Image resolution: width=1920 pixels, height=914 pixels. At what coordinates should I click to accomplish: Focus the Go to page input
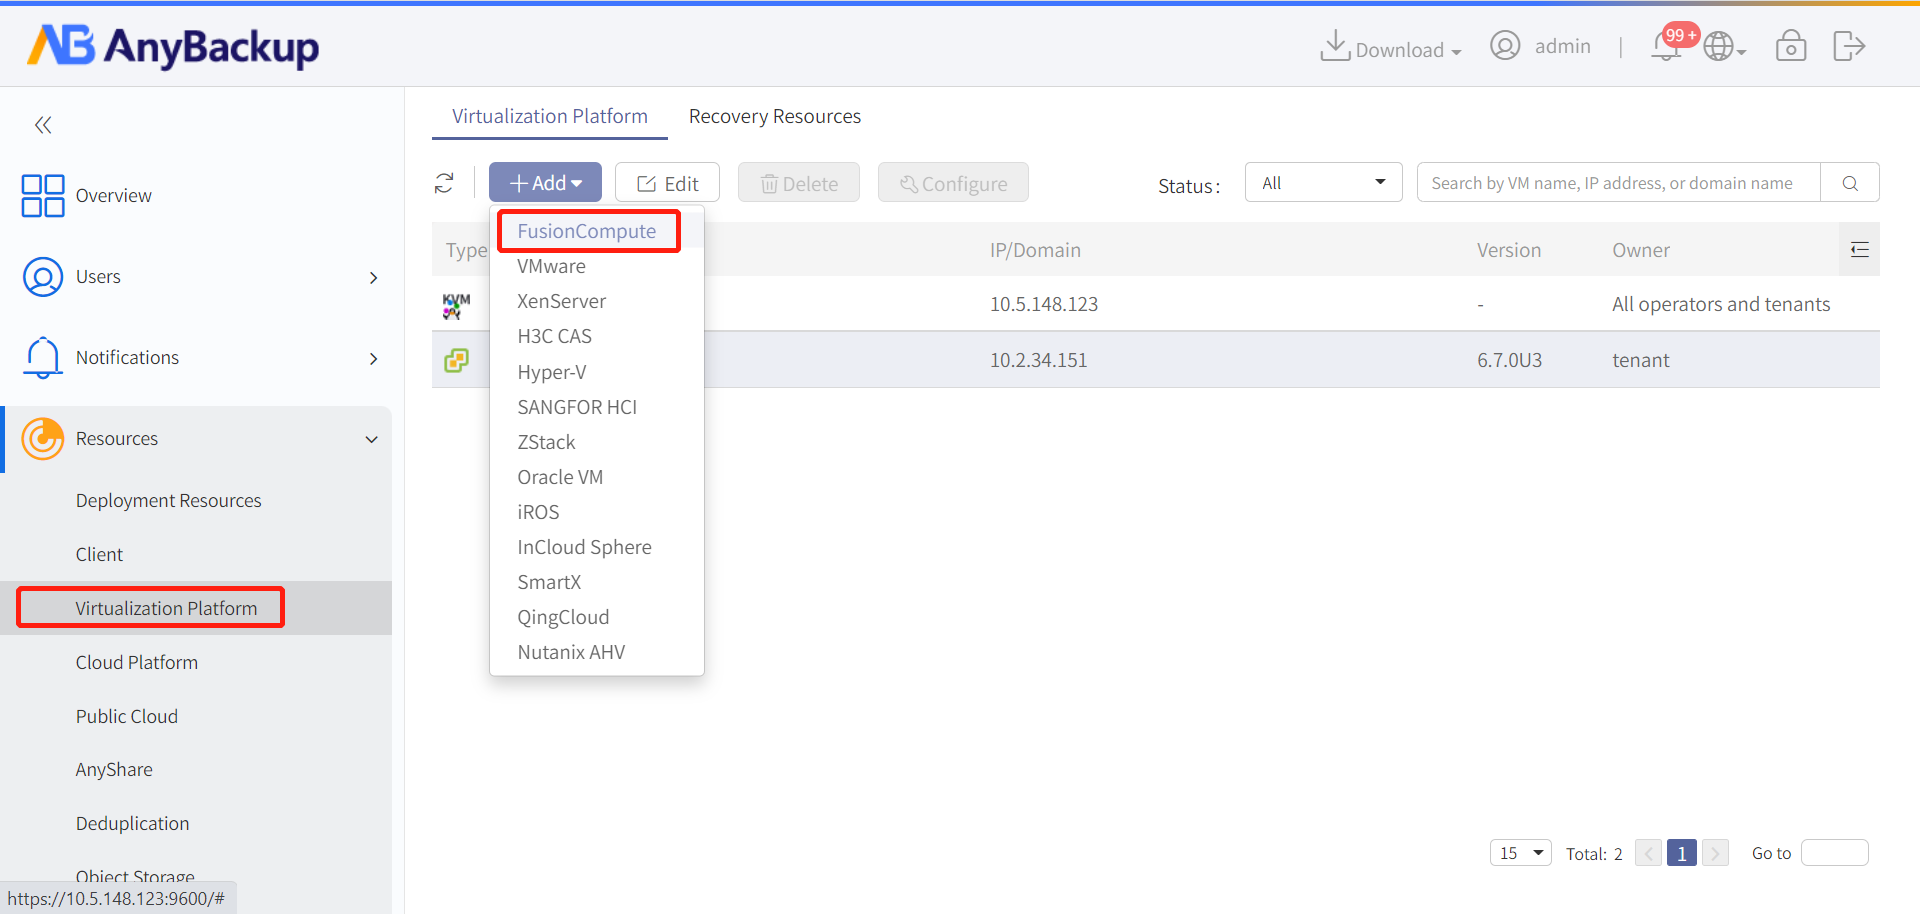click(x=1834, y=853)
